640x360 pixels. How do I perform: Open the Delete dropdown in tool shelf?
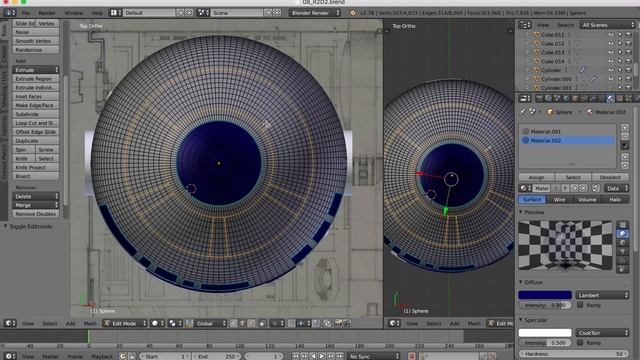[x=36, y=196]
